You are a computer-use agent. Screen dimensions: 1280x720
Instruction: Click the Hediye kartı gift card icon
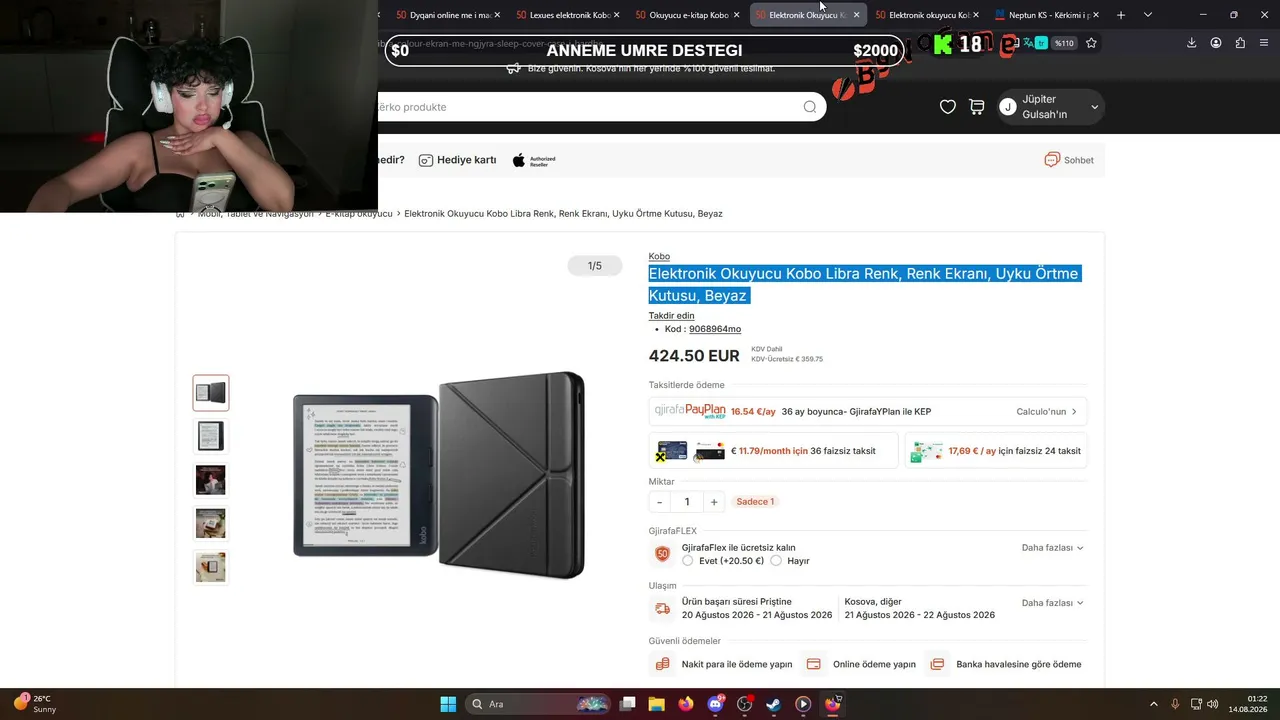pos(426,160)
